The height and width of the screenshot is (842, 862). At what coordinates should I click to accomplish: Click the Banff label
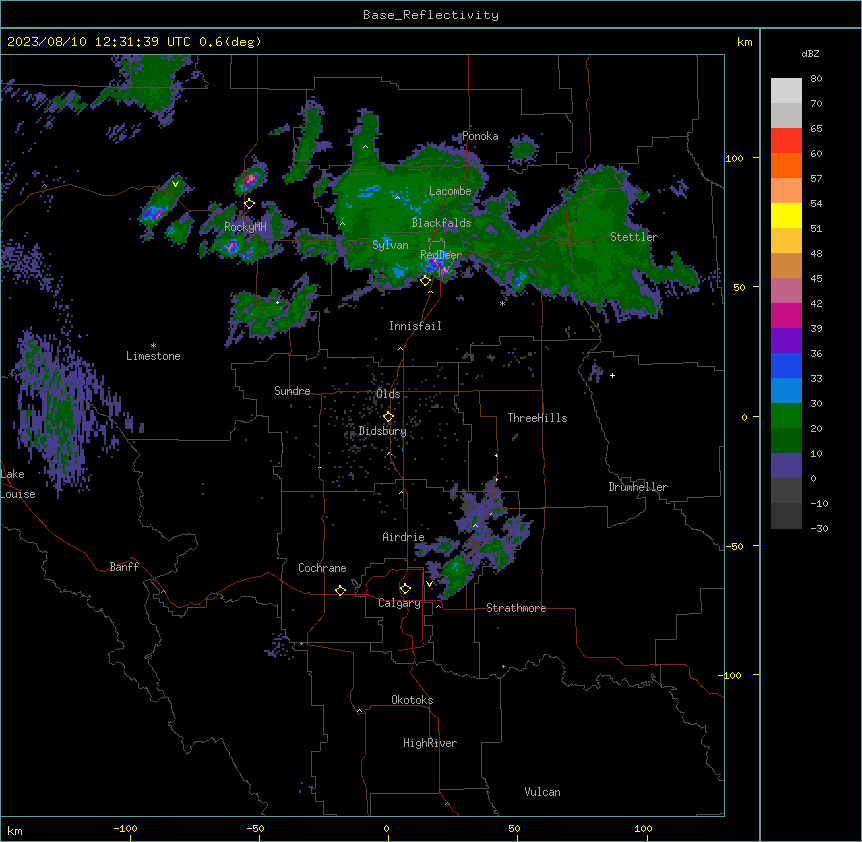[124, 567]
